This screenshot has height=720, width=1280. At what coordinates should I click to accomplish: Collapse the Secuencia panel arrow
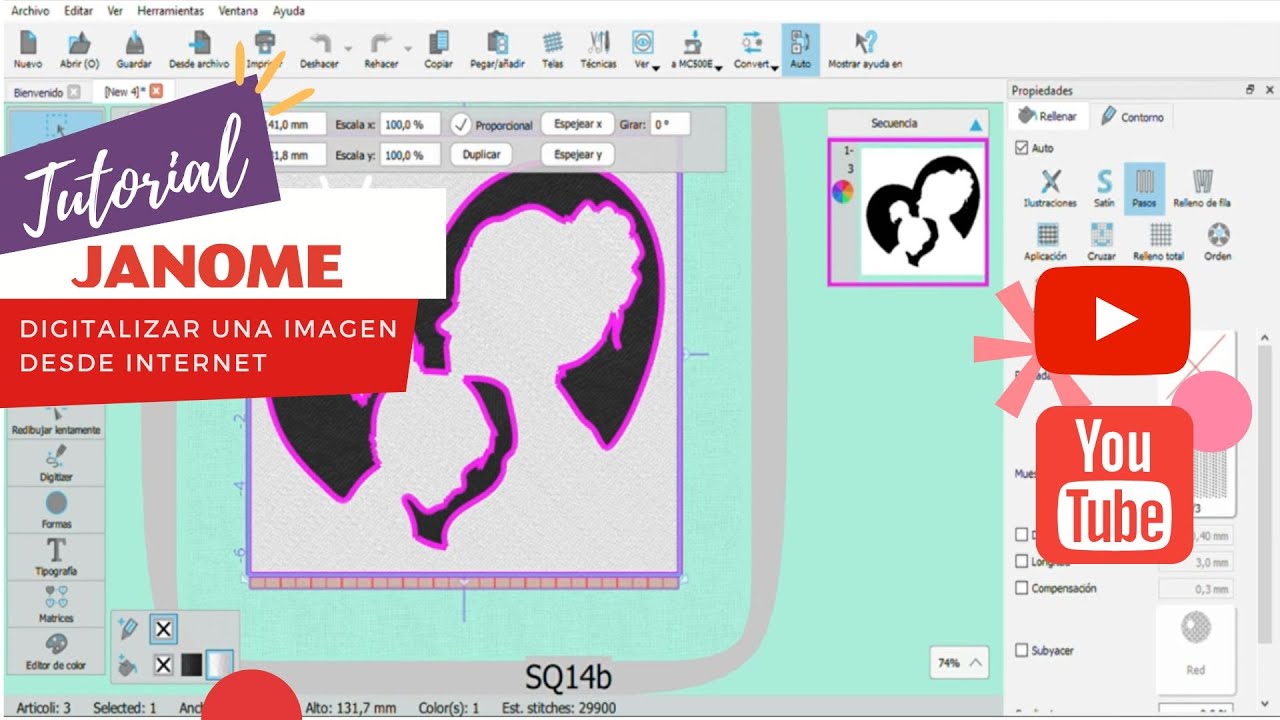pos(976,124)
